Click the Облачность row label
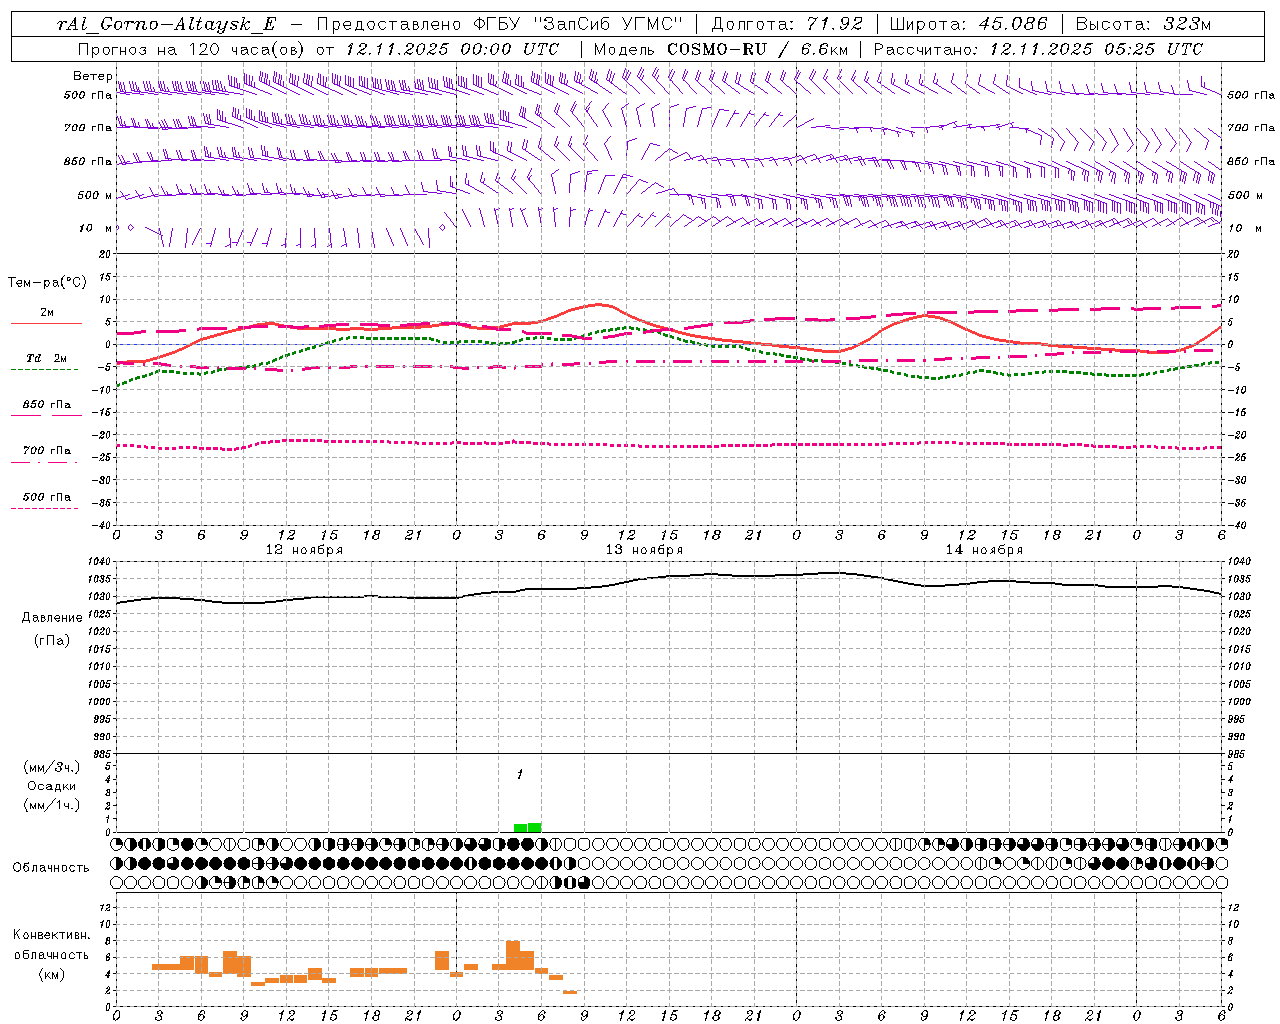The width and height of the screenshot is (1280, 1024). pyautogui.click(x=50, y=868)
